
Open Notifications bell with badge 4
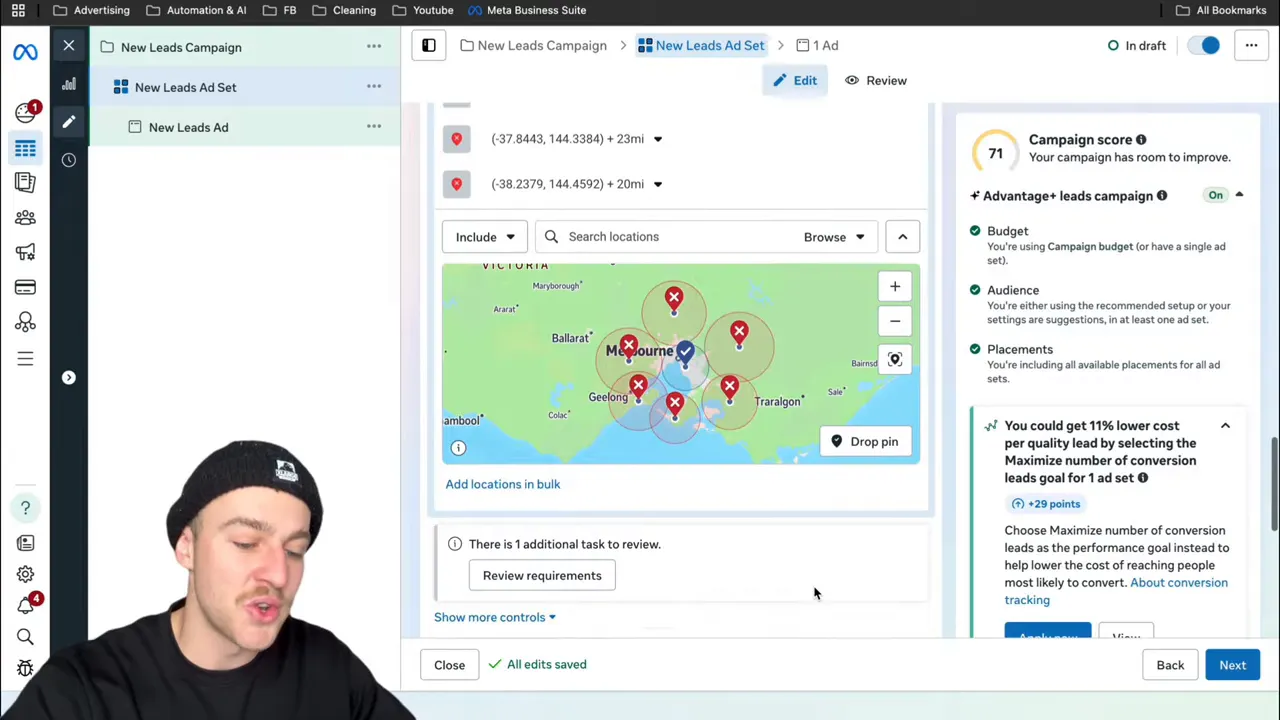click(27, 604)
